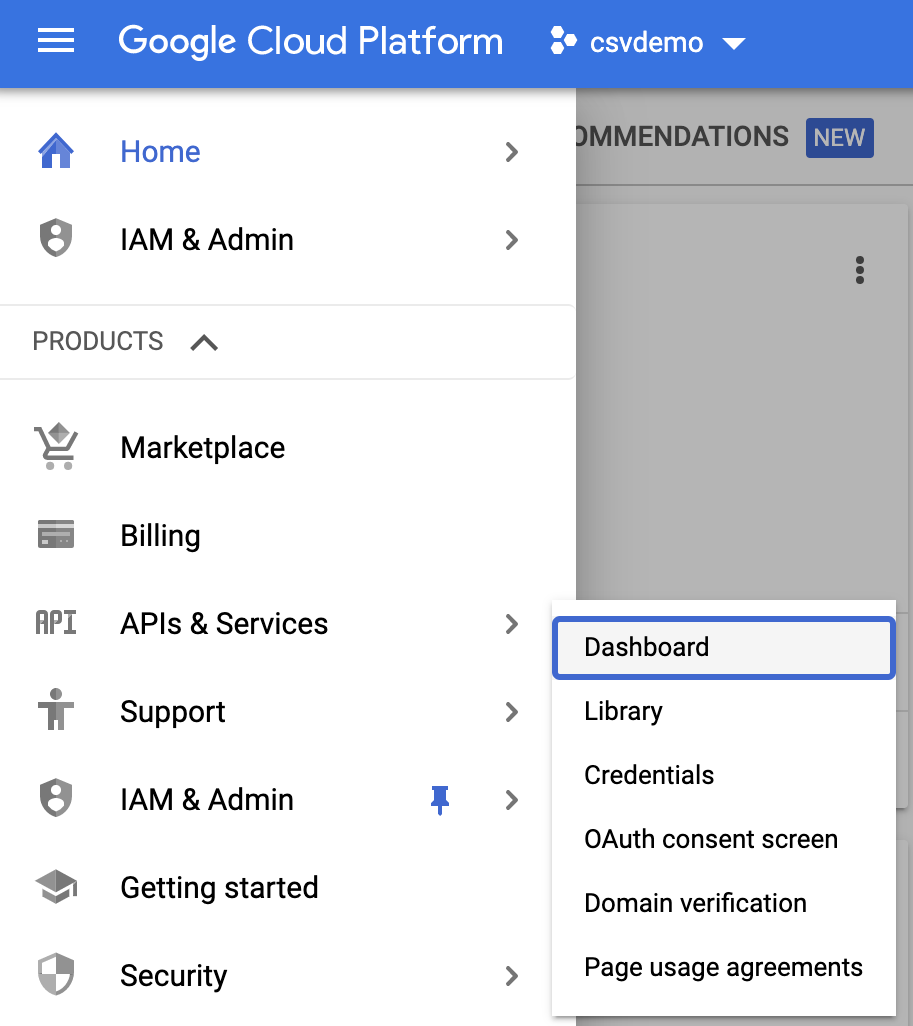Click the Billing credit card icon

point(57,535)
